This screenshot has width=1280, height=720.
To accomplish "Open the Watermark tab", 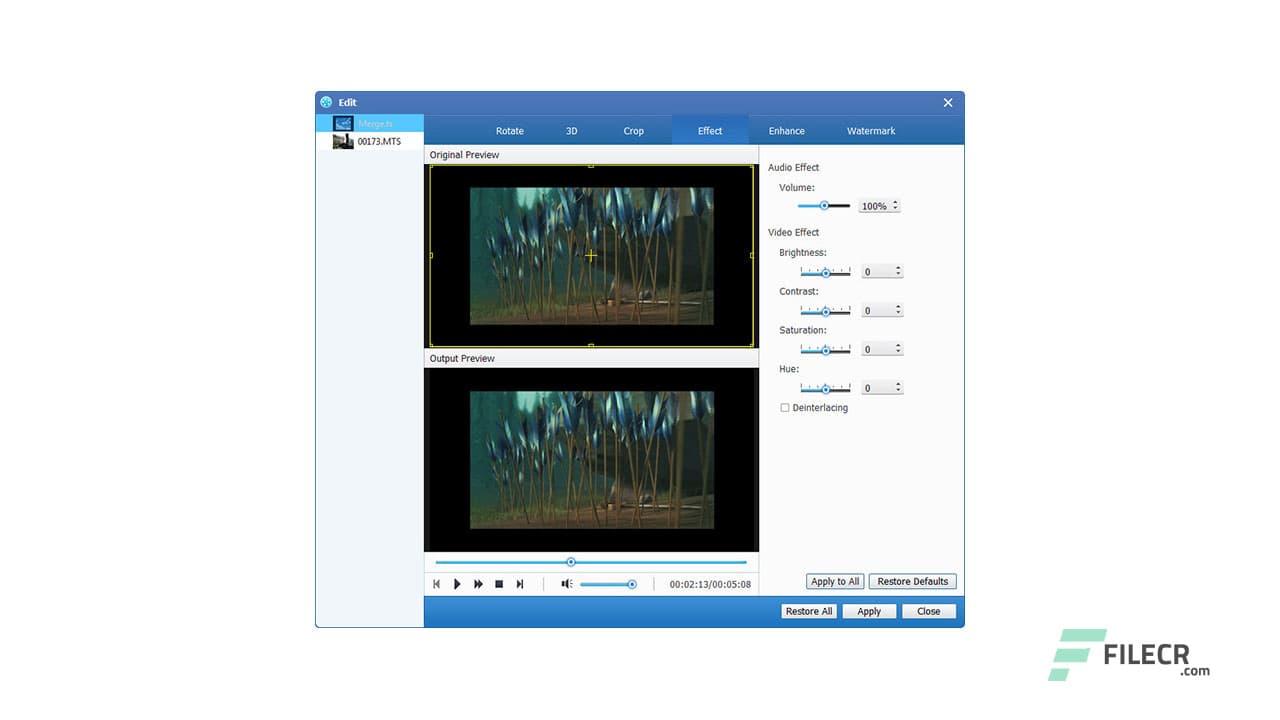I will tap(870, 130).
